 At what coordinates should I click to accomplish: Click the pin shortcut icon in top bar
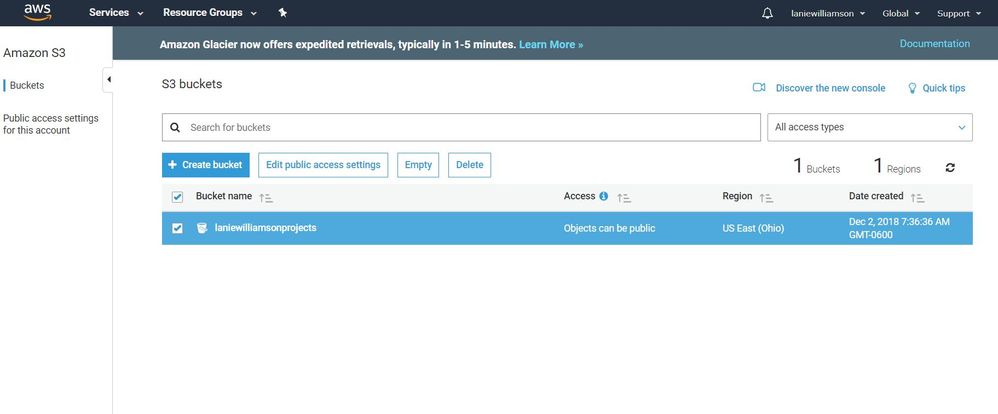[283, 13]
